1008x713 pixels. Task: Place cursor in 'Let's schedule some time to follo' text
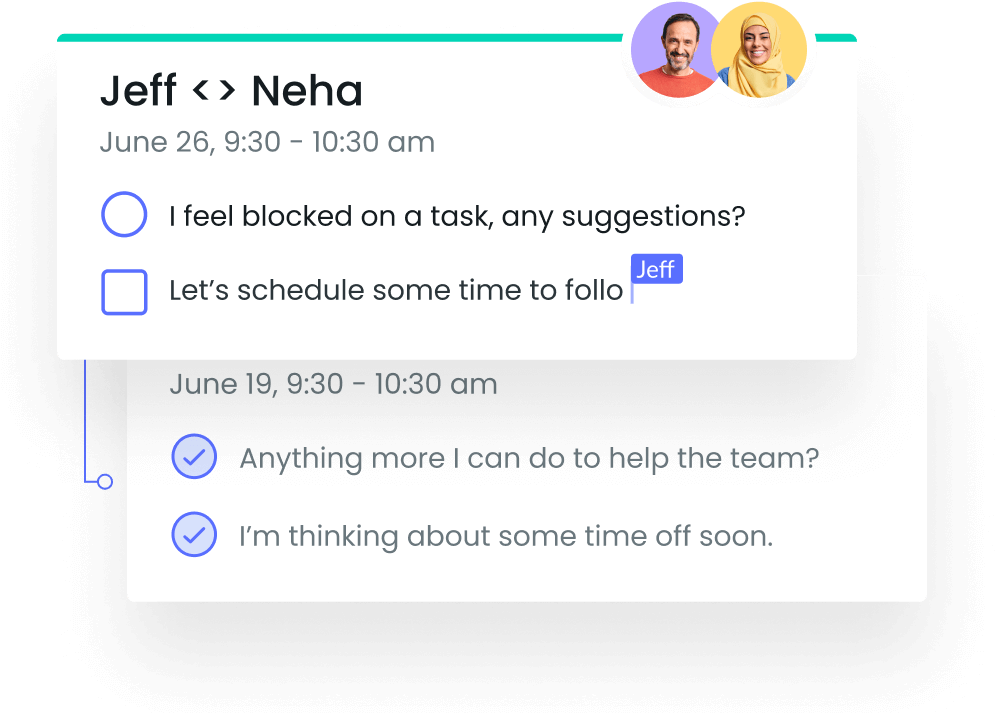click(396, 291)
